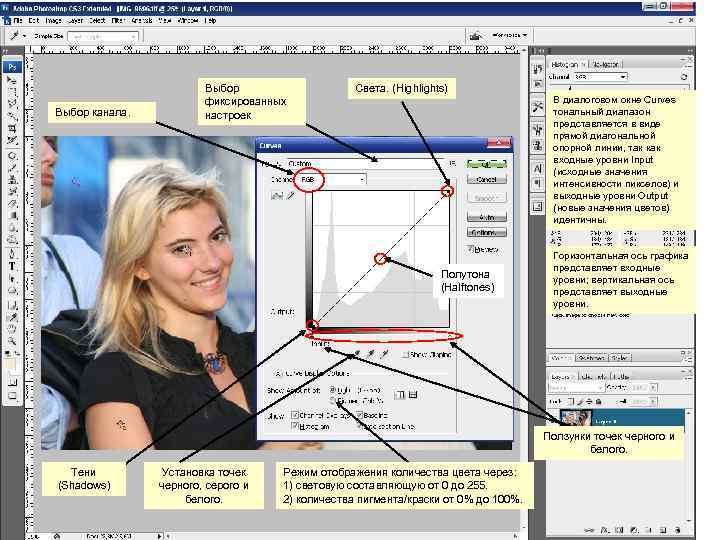The image size is (720, 540).
Task: Open the Custom preset dropdown in Curves
Action: [365, 163]
